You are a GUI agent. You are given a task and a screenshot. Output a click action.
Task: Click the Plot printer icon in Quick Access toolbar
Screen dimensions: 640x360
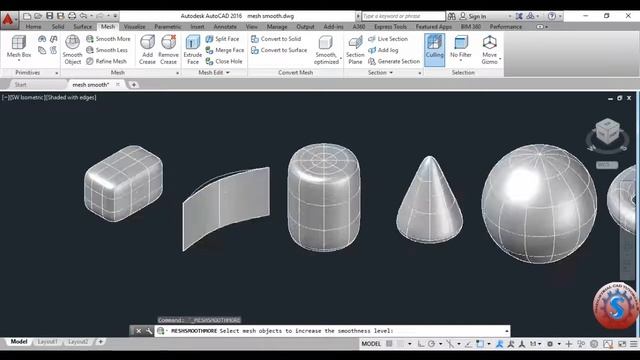tap(72, 16)
